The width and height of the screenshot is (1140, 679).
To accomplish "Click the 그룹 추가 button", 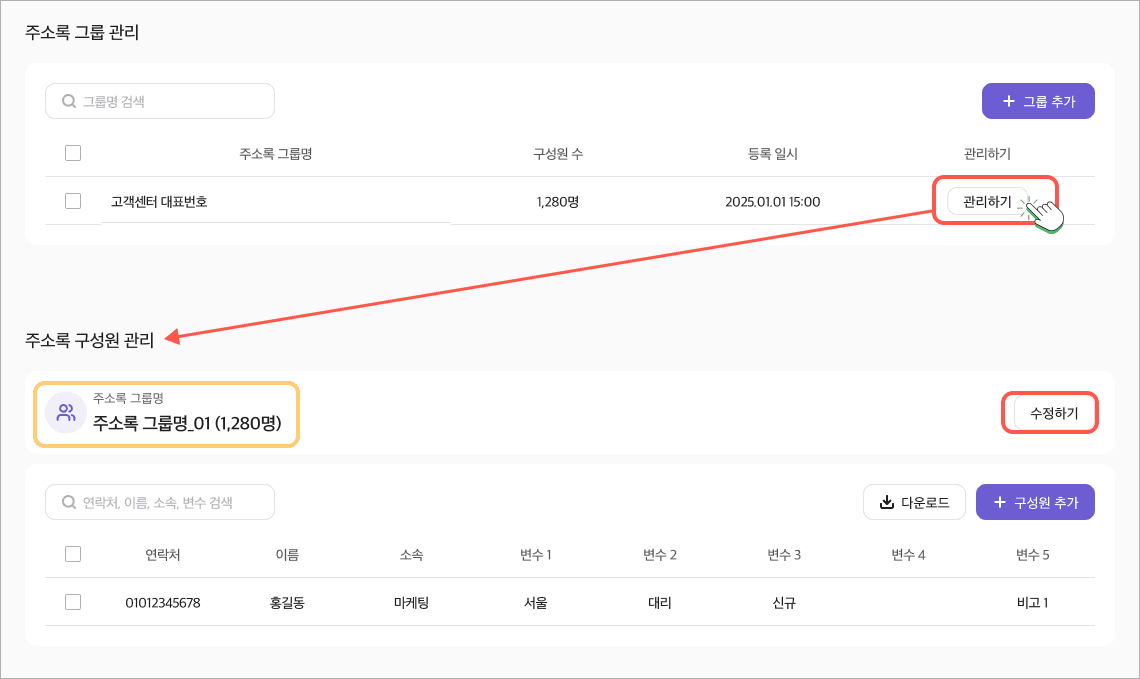I will 1038,101.
